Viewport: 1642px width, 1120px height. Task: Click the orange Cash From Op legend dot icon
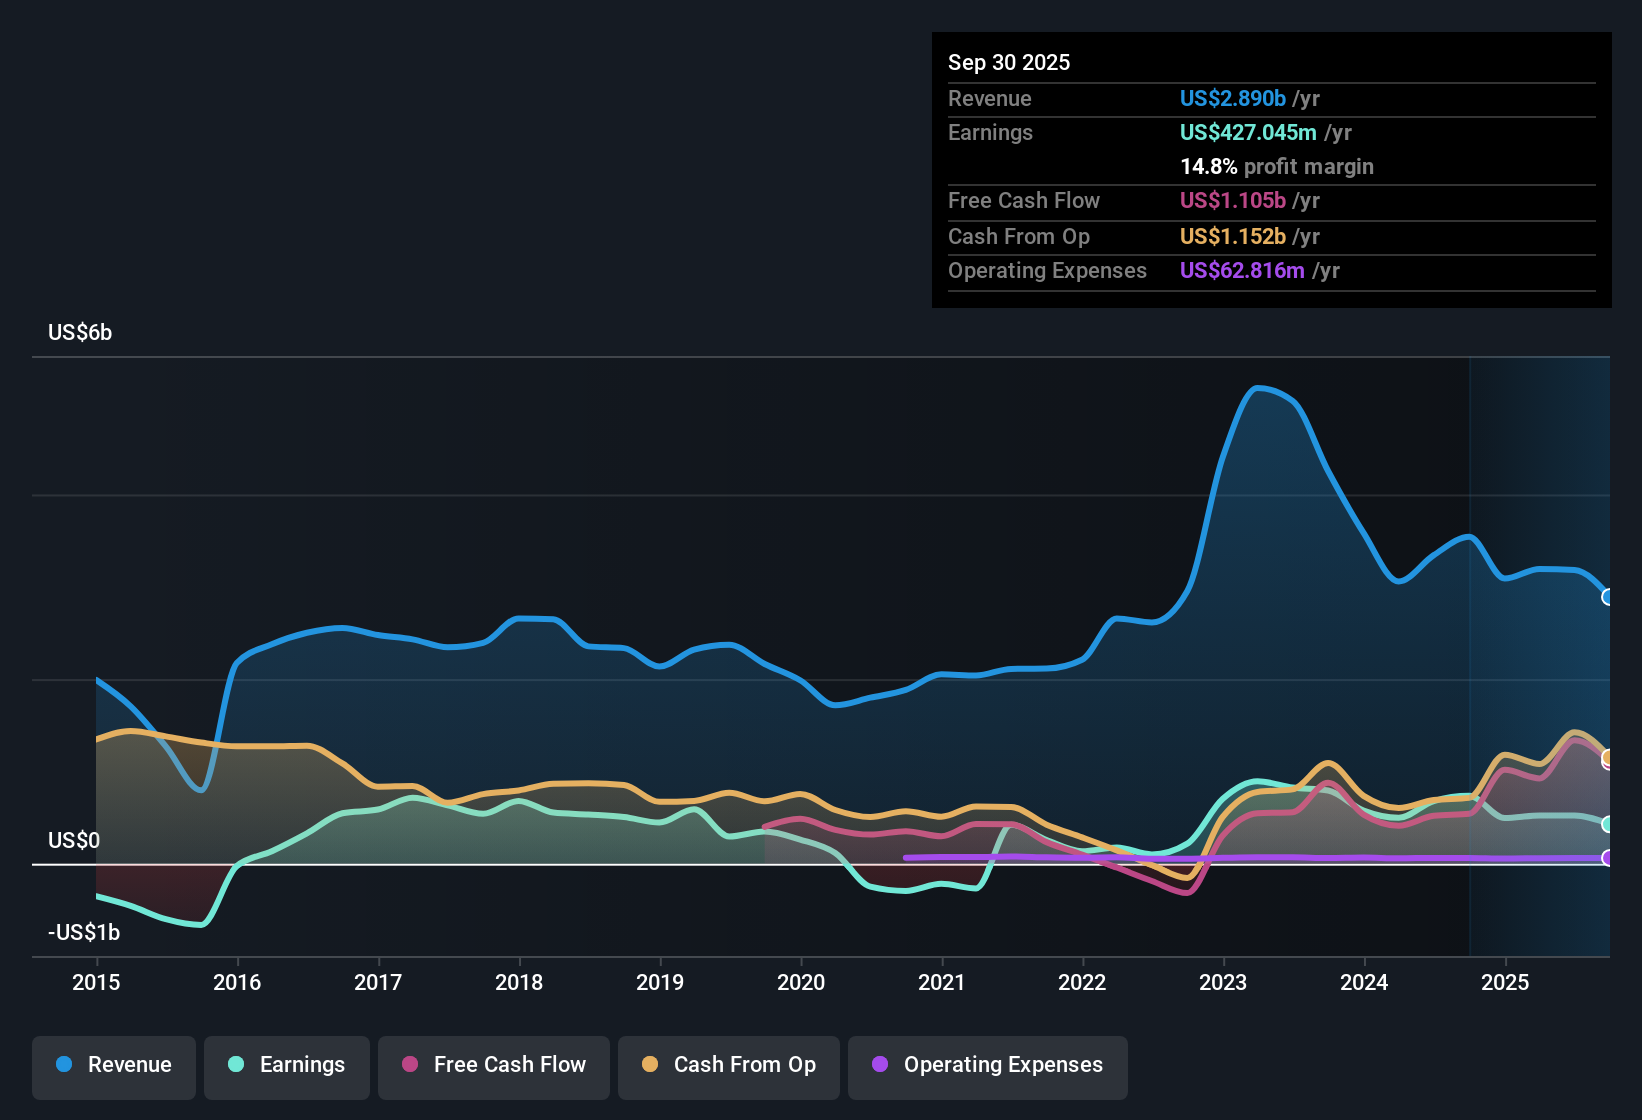(650, 1065)
